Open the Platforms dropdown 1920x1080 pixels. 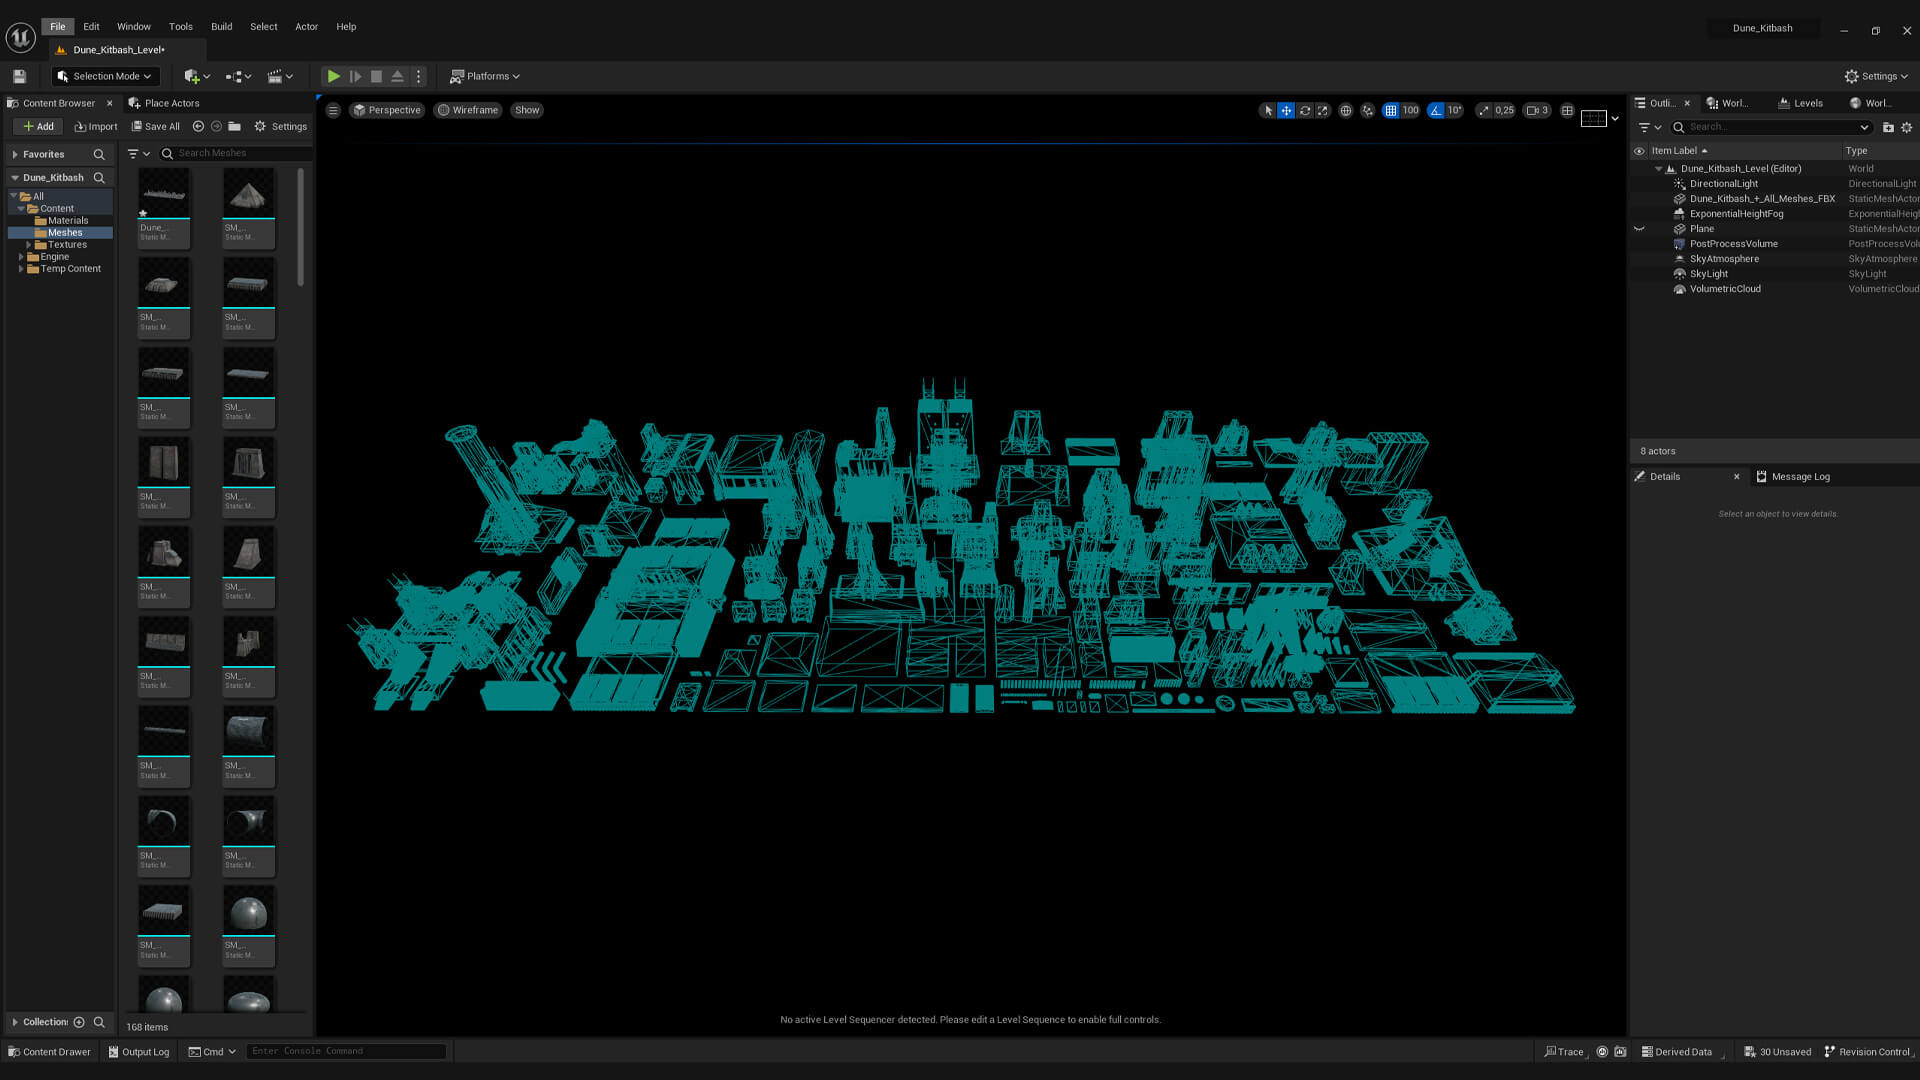point(485,76)
